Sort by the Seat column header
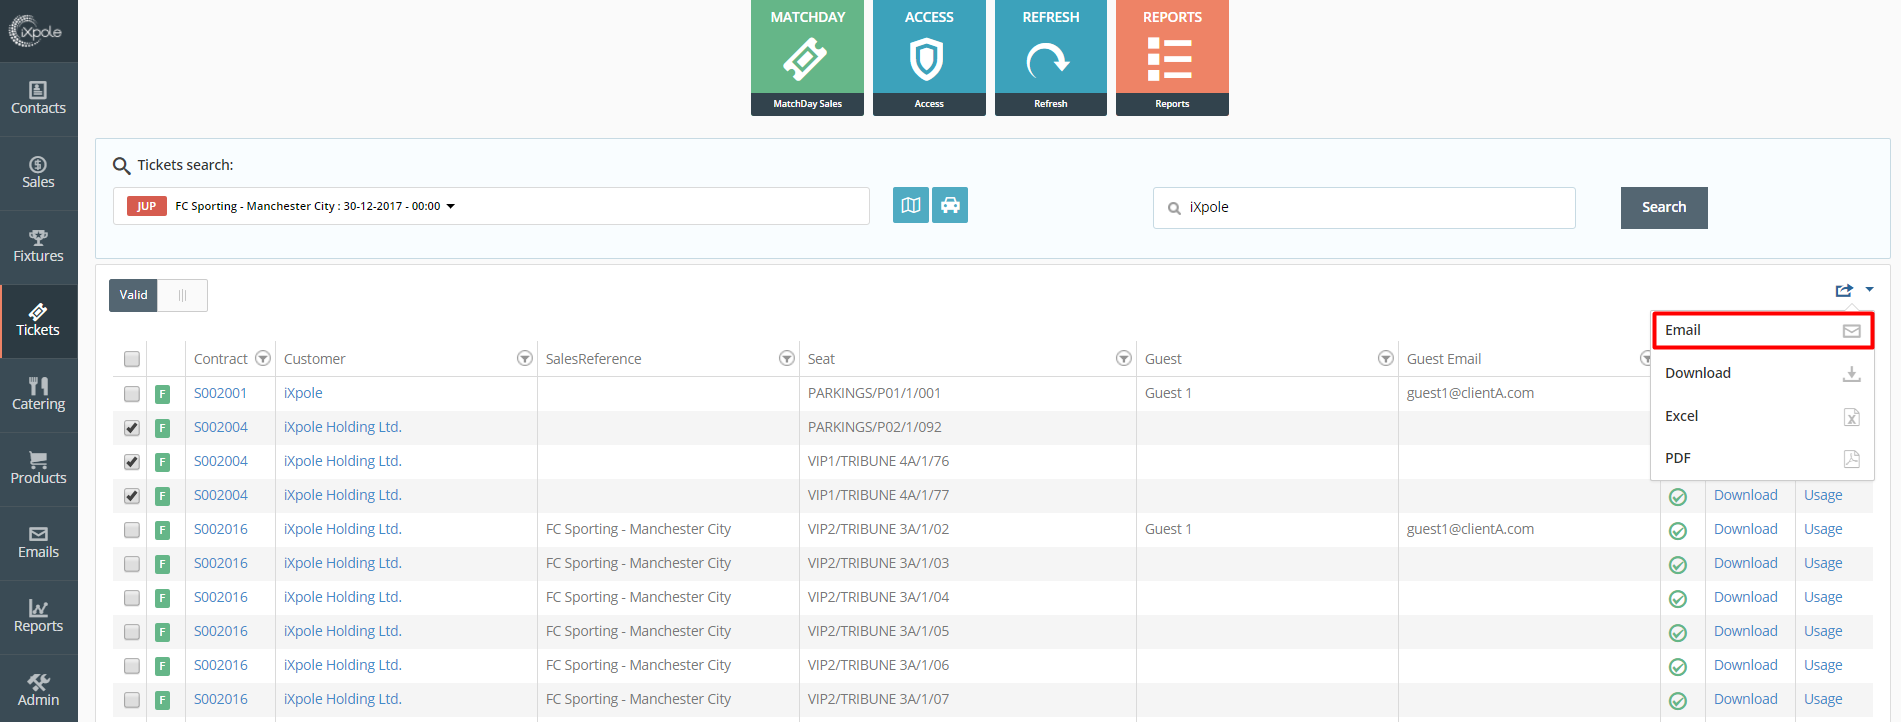The height and width of the screenshot is (722, 1901). point(821,359)
